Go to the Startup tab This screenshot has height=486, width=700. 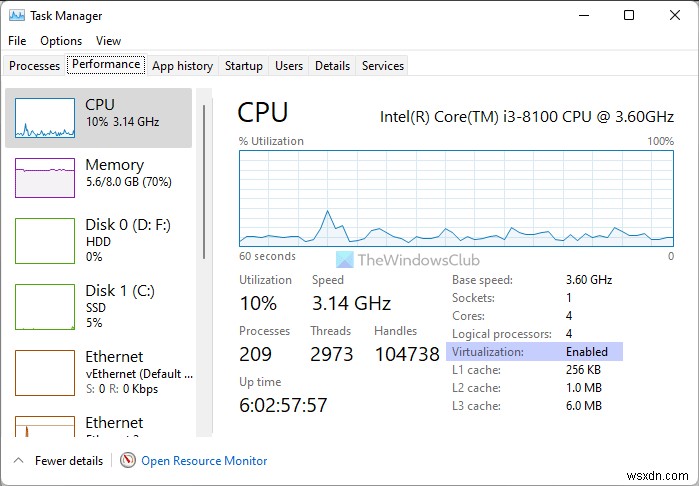244,66
